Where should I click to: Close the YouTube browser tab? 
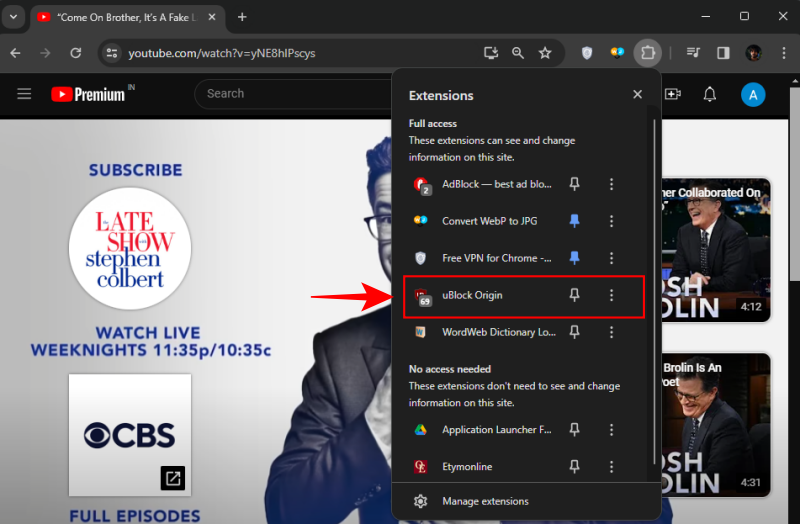pos(212,17)
